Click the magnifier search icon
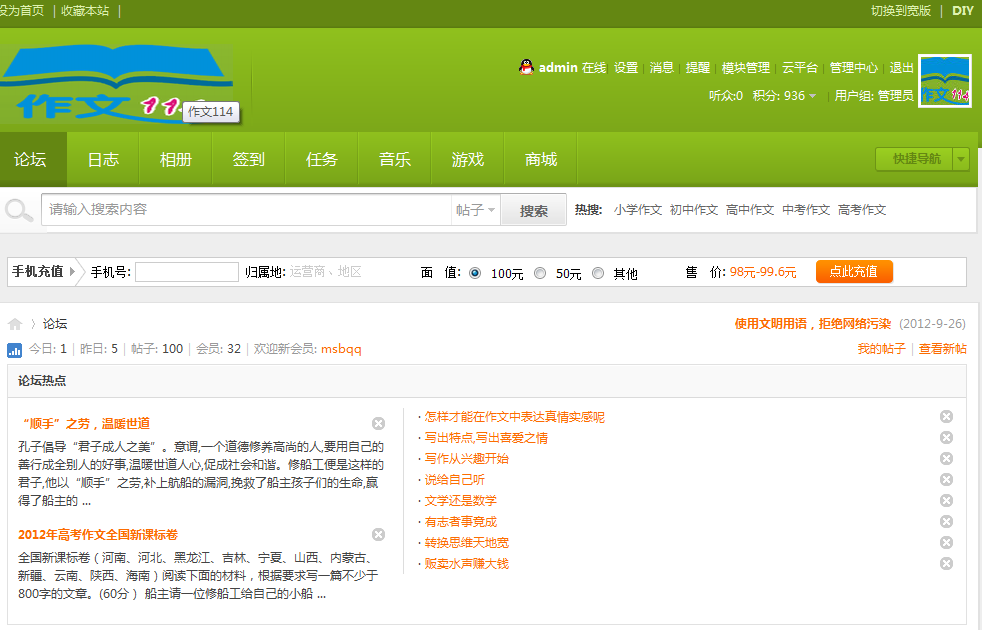Viewport: 982px width, 630px height. click(x=19, y=210)
